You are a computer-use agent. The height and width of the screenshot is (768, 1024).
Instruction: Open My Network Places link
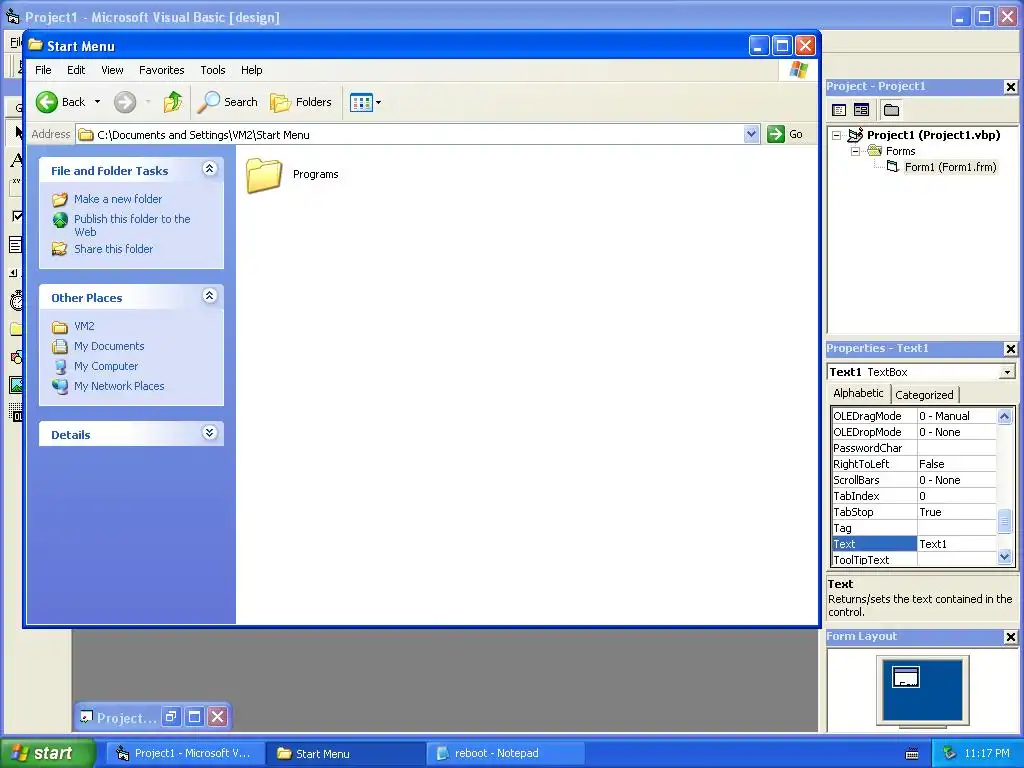119,386
